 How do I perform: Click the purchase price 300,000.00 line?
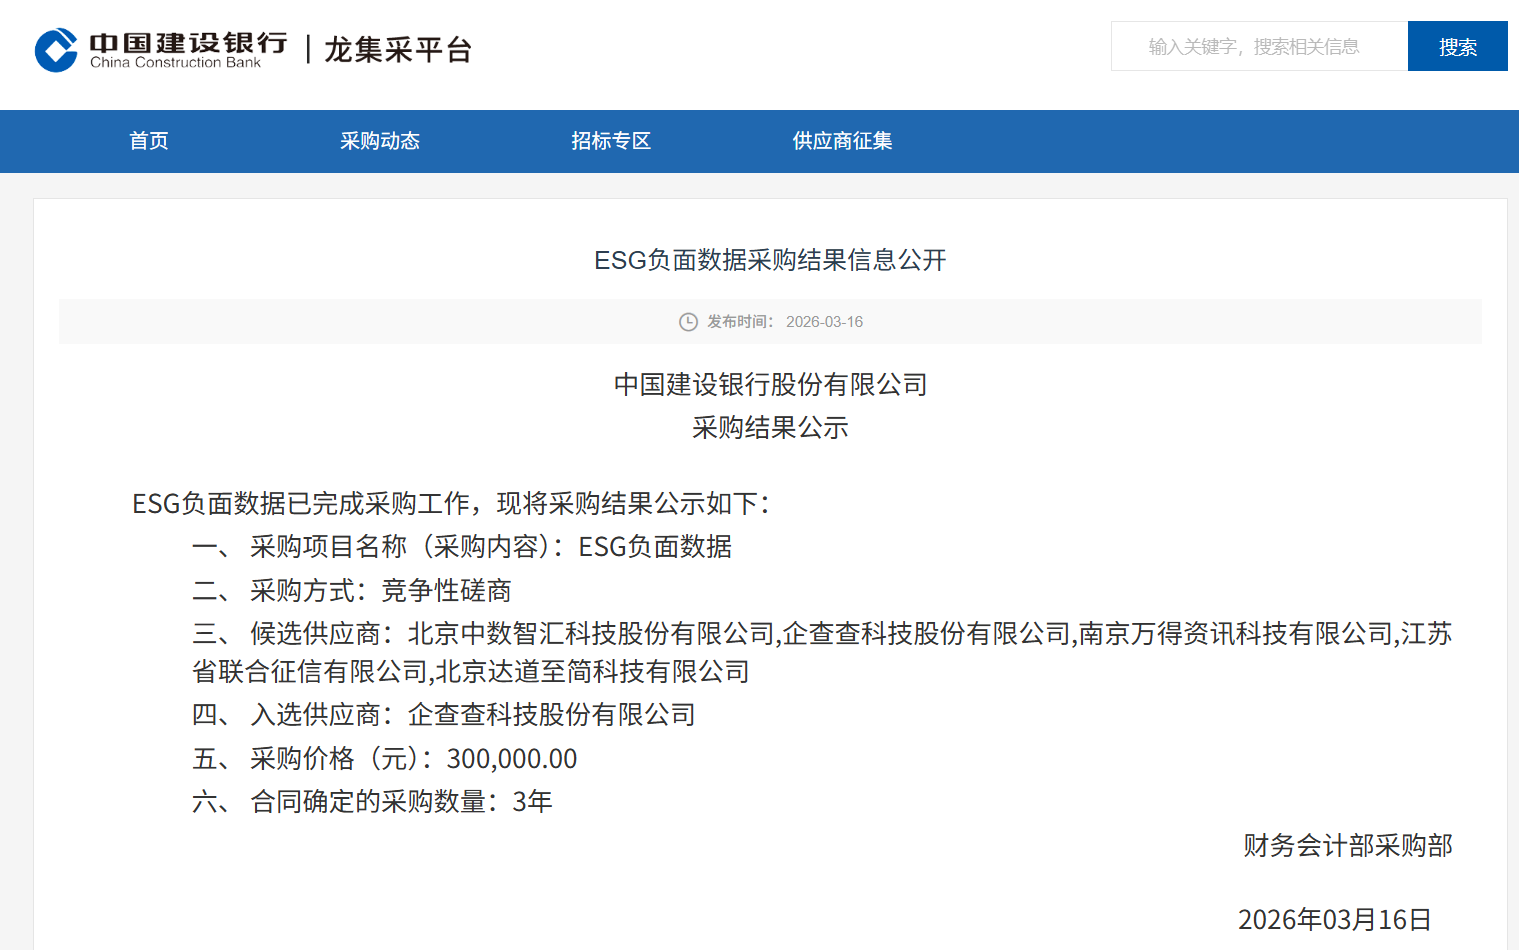tap(413, 759)
